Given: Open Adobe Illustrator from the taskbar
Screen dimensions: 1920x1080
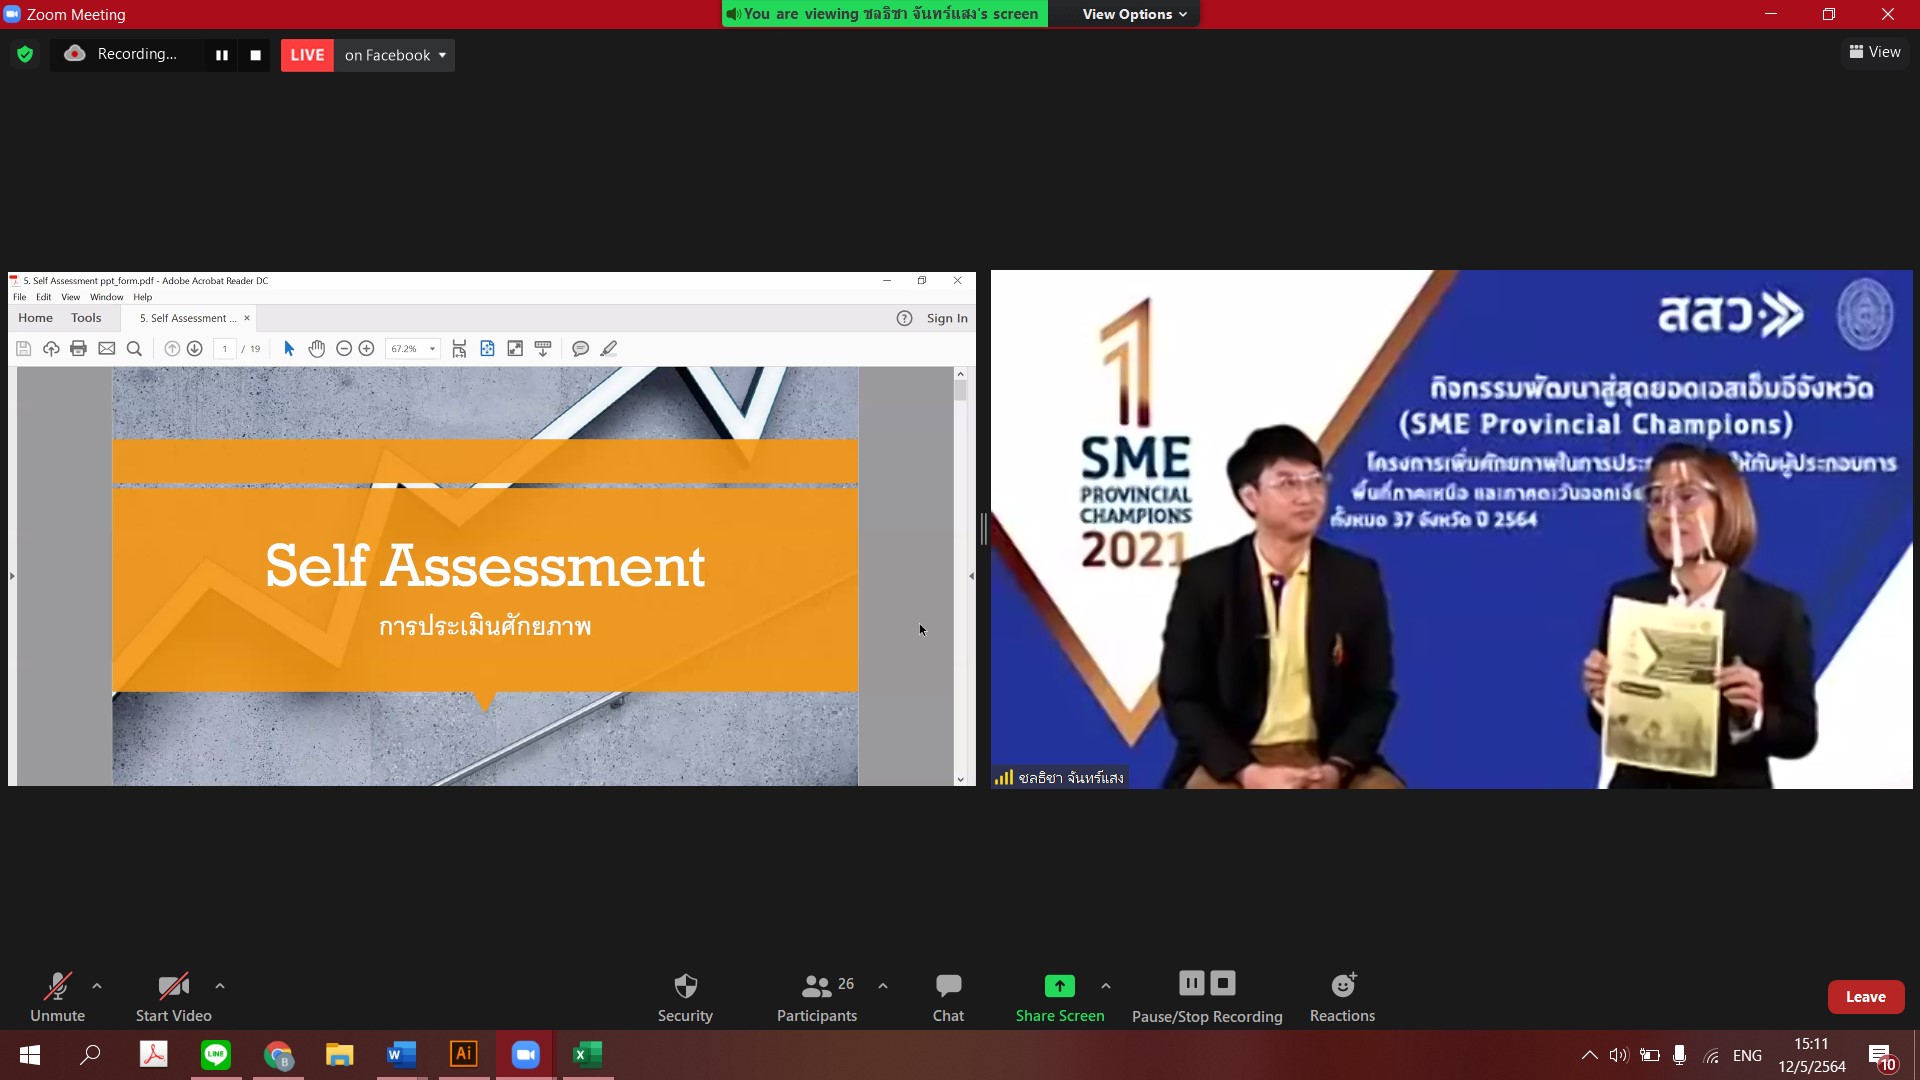Looking at the screenshot, I should click(x=464, y=1054).
